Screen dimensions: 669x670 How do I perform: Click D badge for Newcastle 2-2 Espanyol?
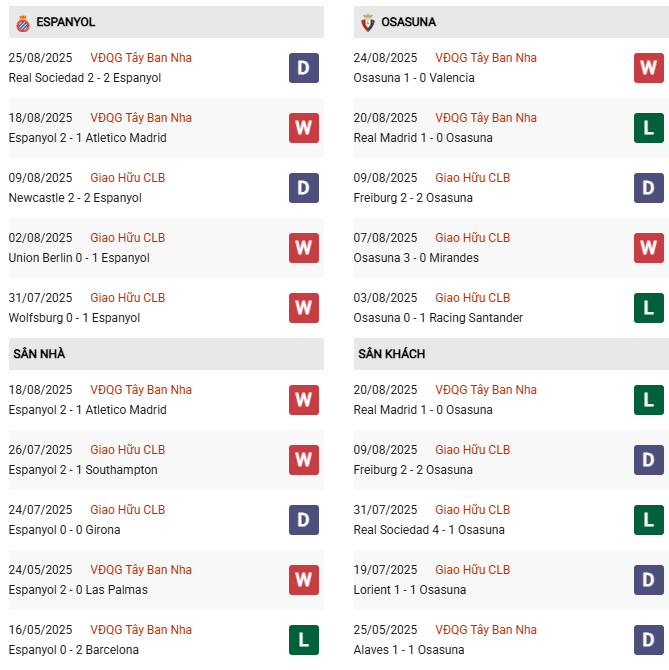[x=304, y=188]
